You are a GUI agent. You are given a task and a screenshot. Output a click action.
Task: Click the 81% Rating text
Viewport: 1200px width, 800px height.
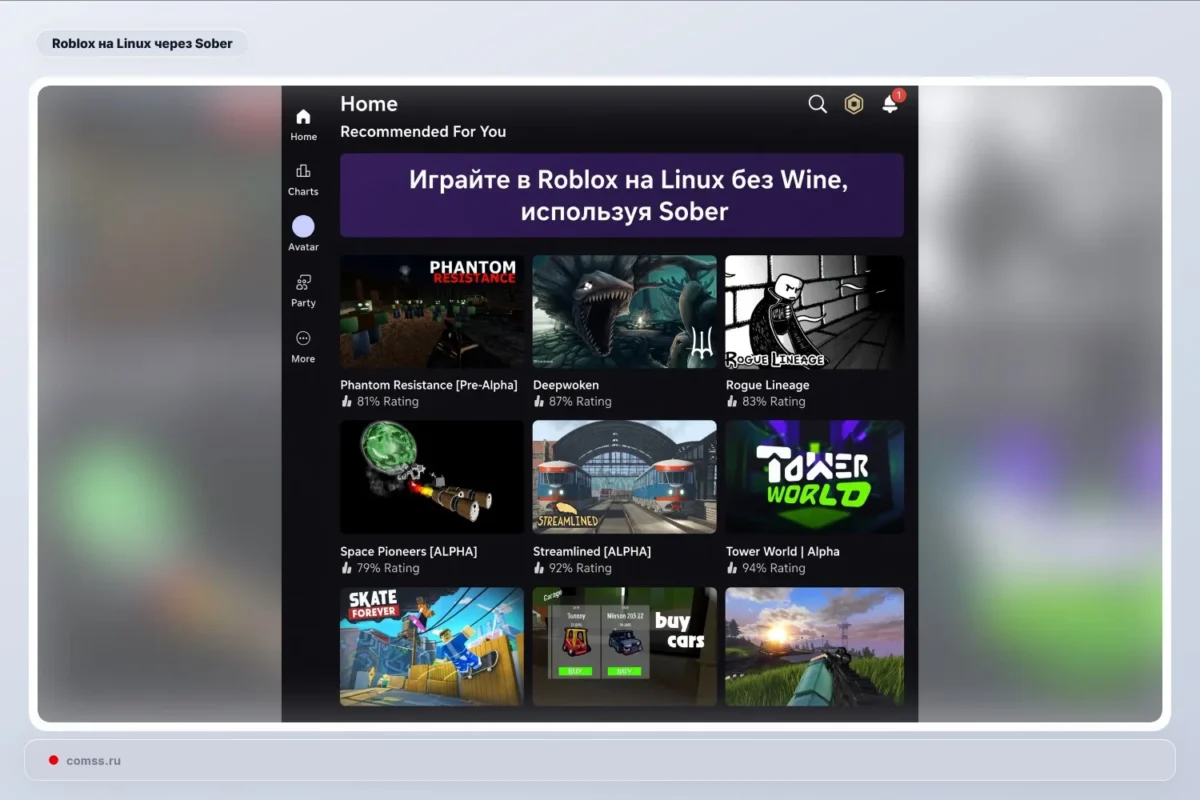pyautogui.click(x=388, y=401)
